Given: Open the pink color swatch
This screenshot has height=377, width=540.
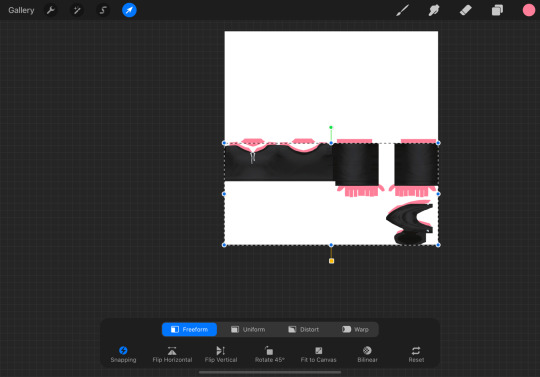Looking at the screenshot, I should tap(529, 10).
